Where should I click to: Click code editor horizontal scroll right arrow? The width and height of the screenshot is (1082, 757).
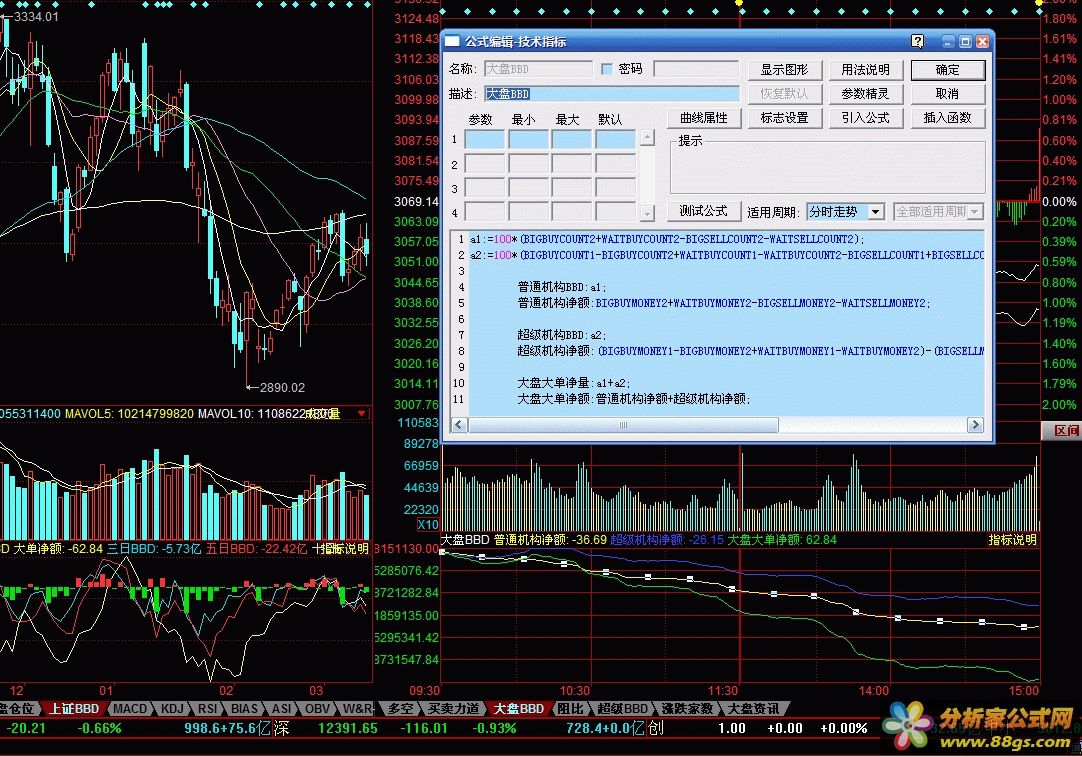point(975,424)
